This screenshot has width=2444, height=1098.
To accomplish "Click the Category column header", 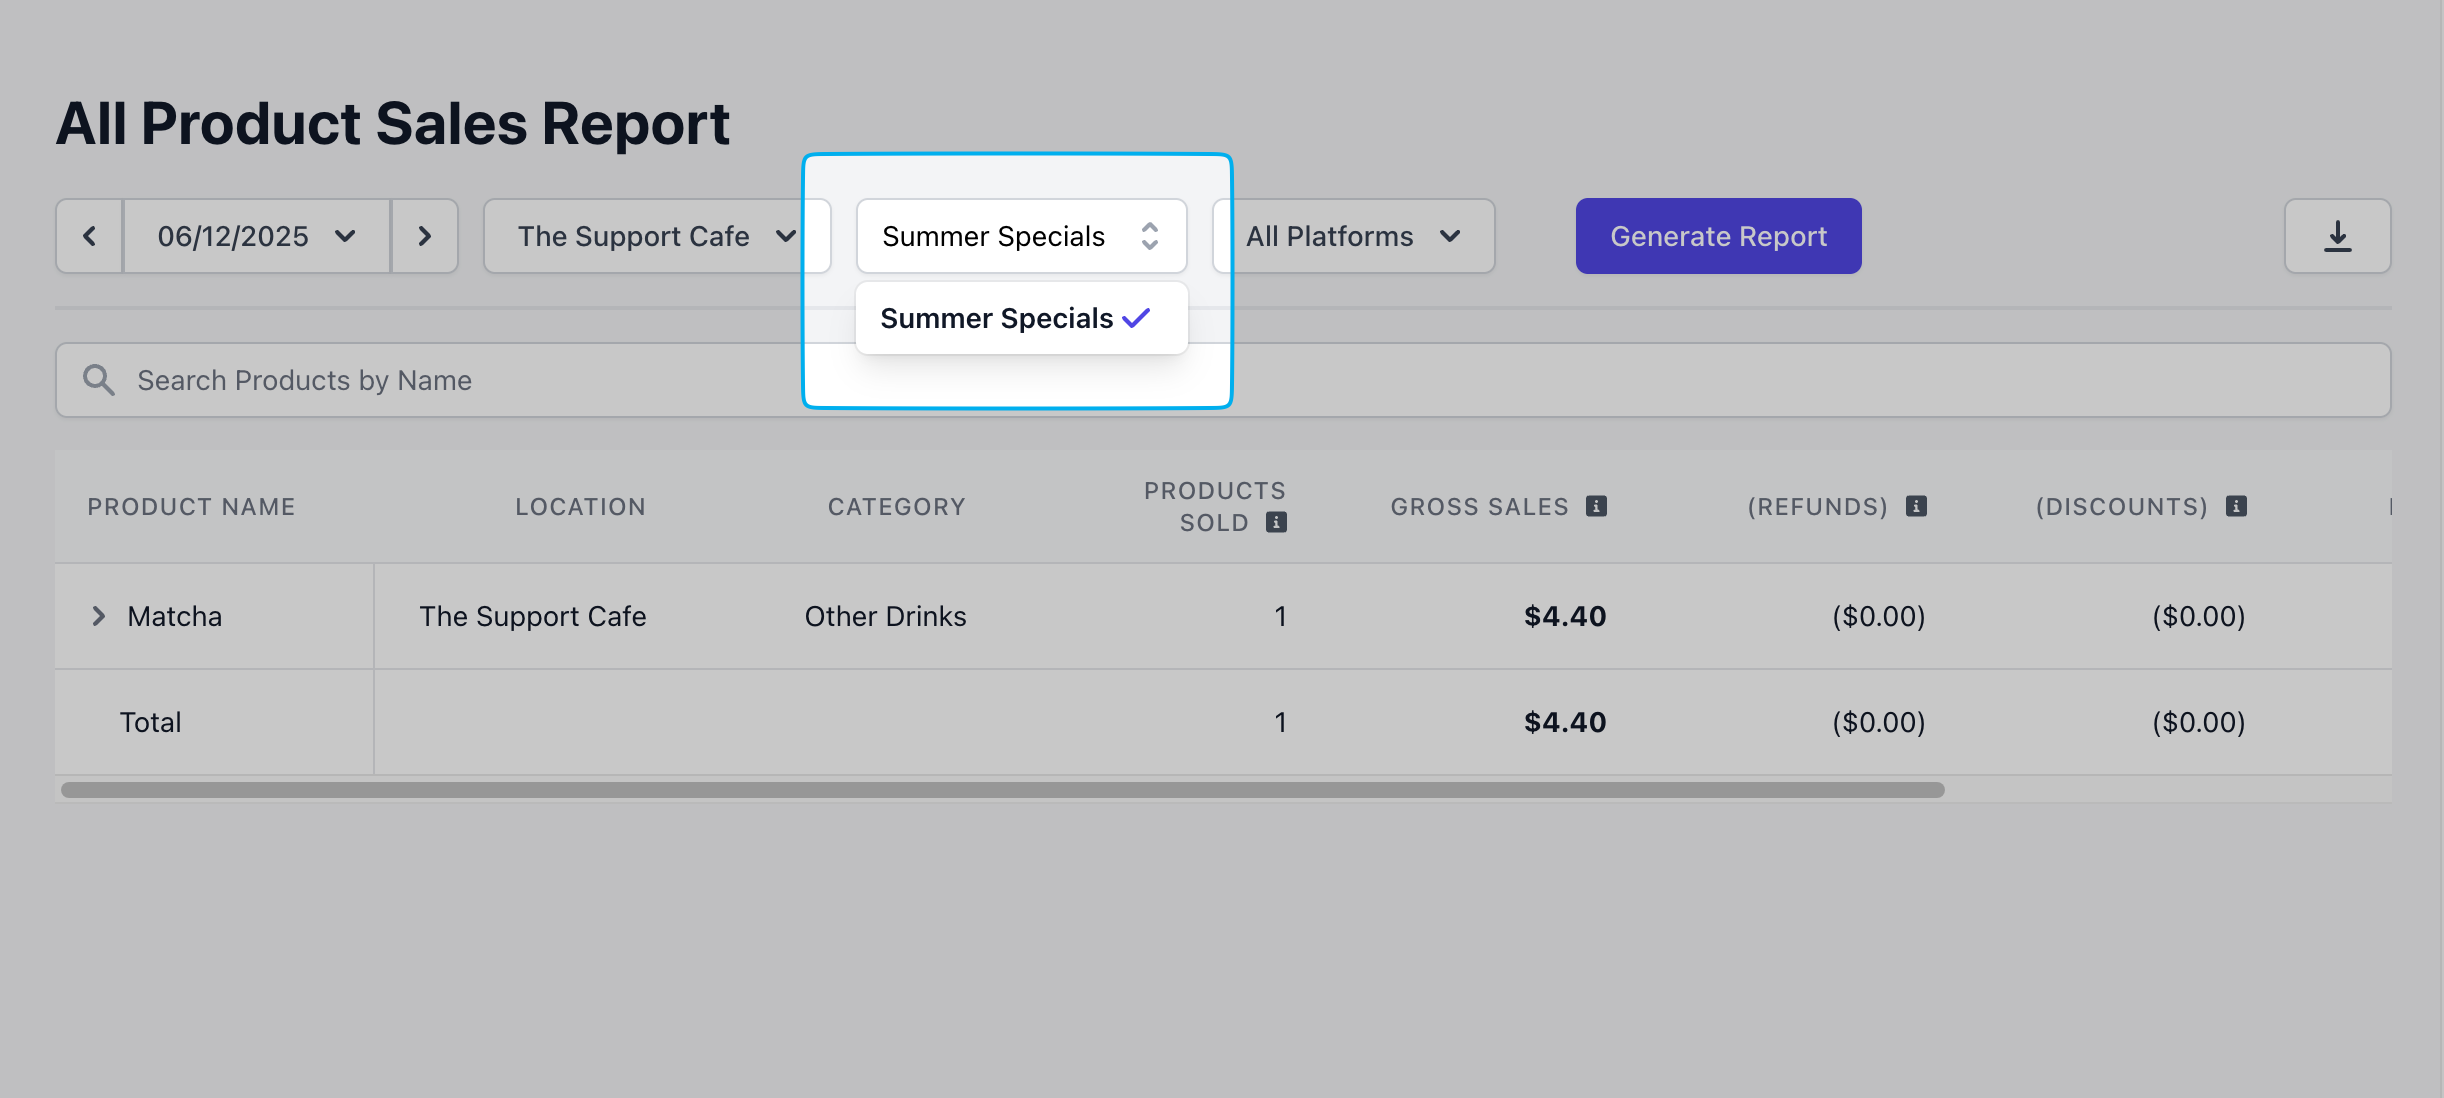I will (896, 507).
